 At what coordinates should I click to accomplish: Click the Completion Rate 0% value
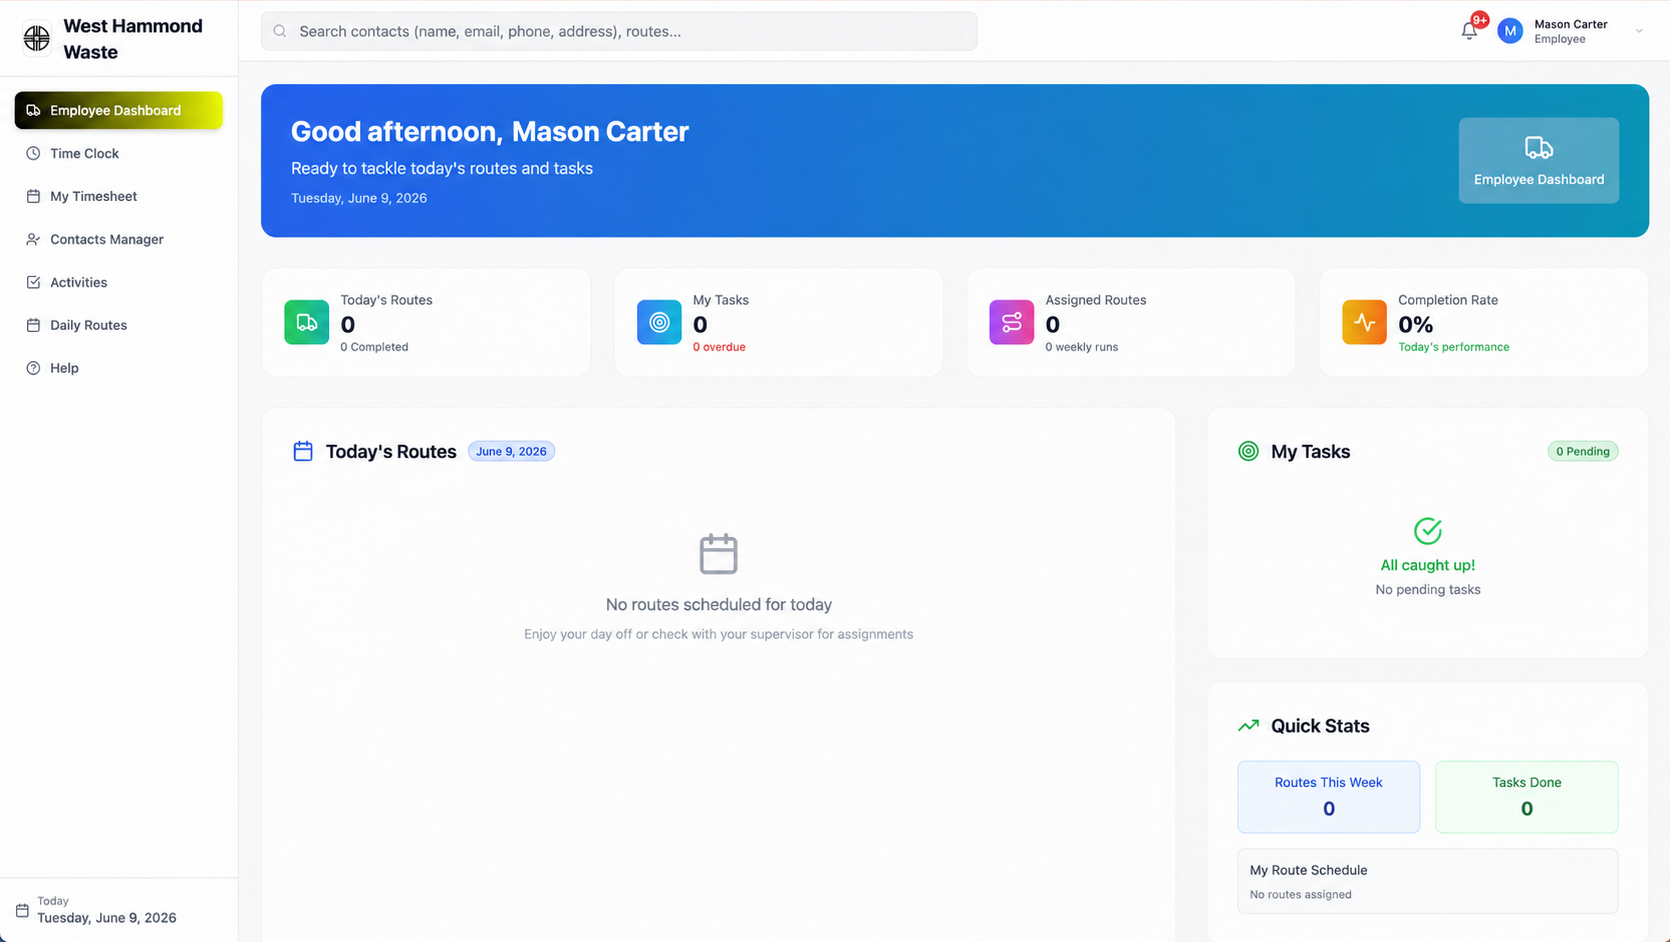[1416, 324]
